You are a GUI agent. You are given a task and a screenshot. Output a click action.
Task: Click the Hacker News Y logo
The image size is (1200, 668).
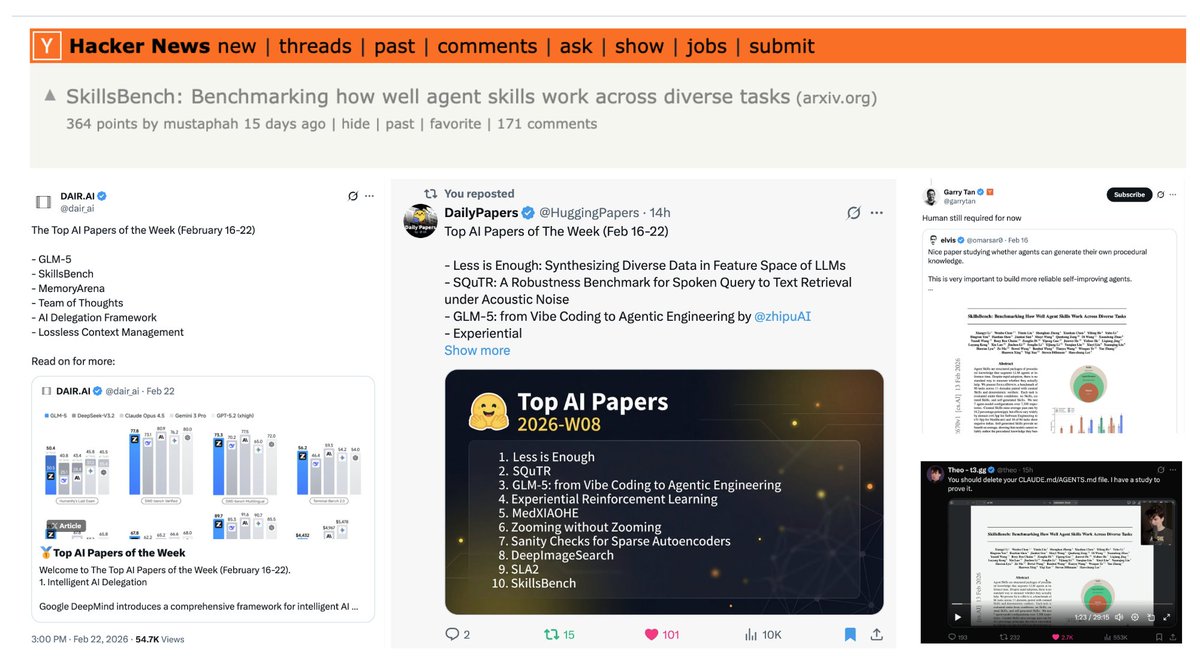tap(47, 46)
